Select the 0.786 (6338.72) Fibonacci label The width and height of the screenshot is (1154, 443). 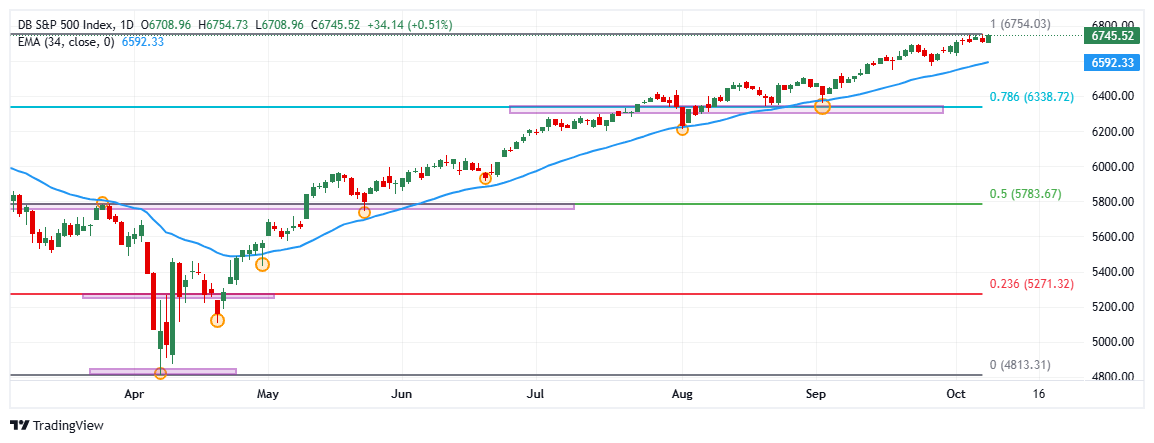pyautogui.click(x=1030, y=97)
